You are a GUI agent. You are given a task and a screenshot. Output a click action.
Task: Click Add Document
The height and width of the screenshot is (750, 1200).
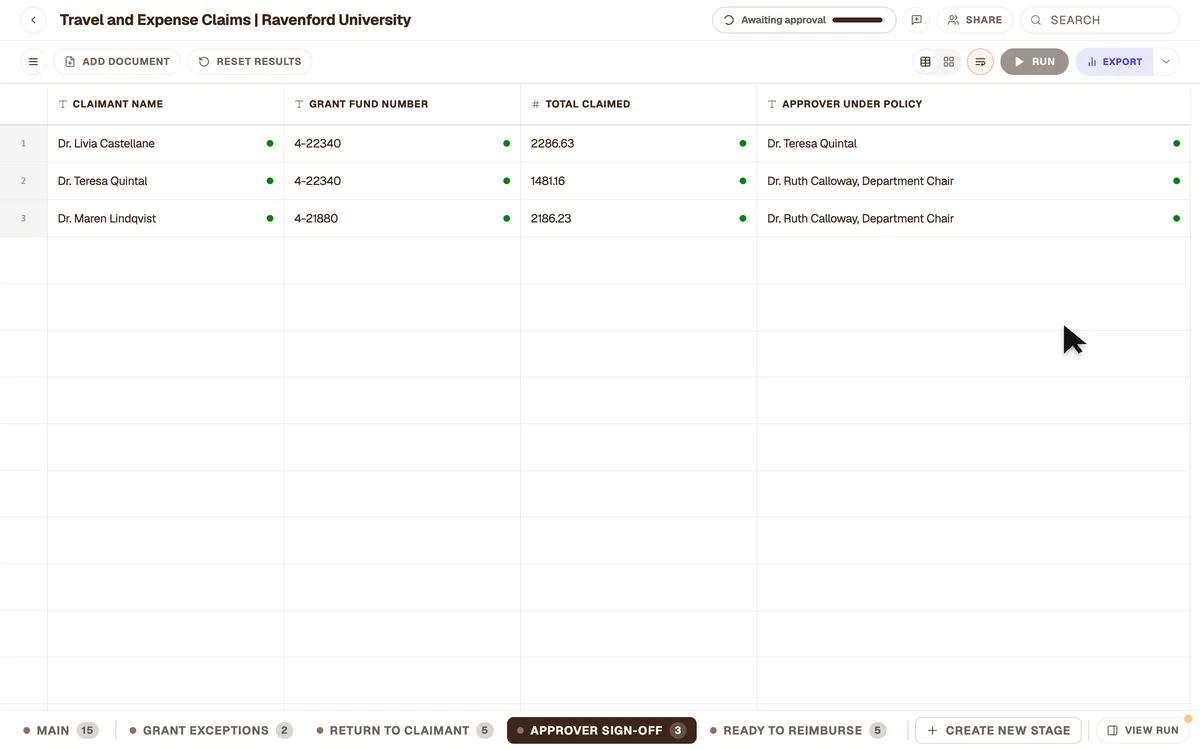click(117, 62)
